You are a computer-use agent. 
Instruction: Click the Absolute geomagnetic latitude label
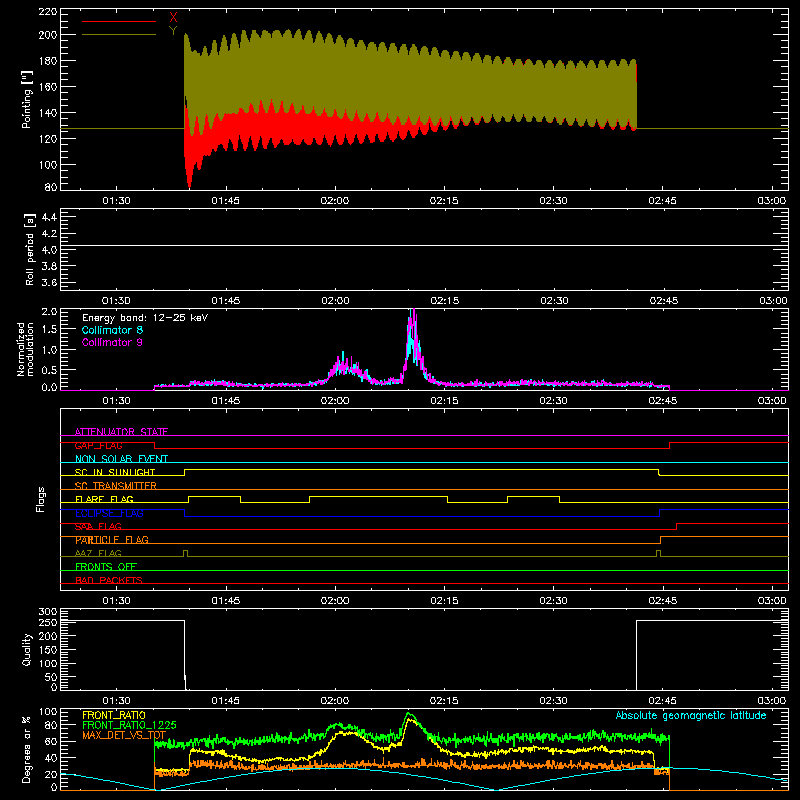coord(691,715)
